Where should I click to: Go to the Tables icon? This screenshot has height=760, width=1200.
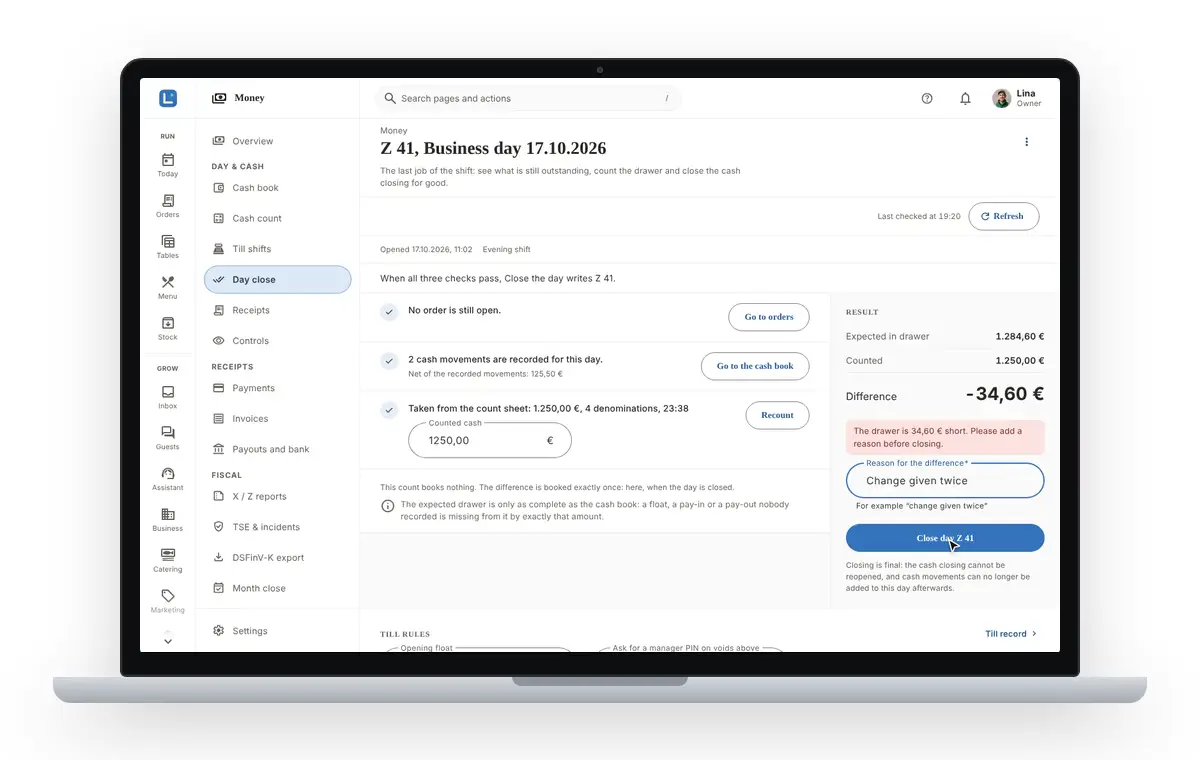[x=167, y=247]
